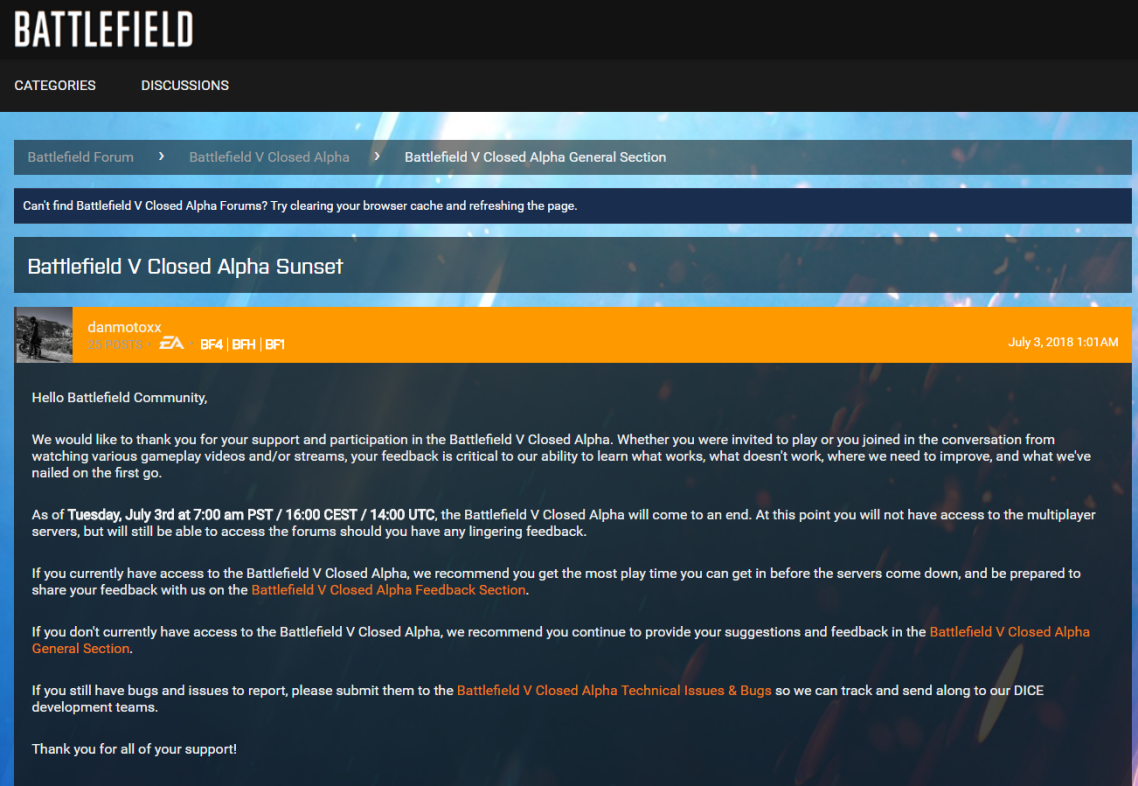Open danmotoxx user profile name
The height and width of the screenshot is (786, 1138).
[x=124, y=327]
